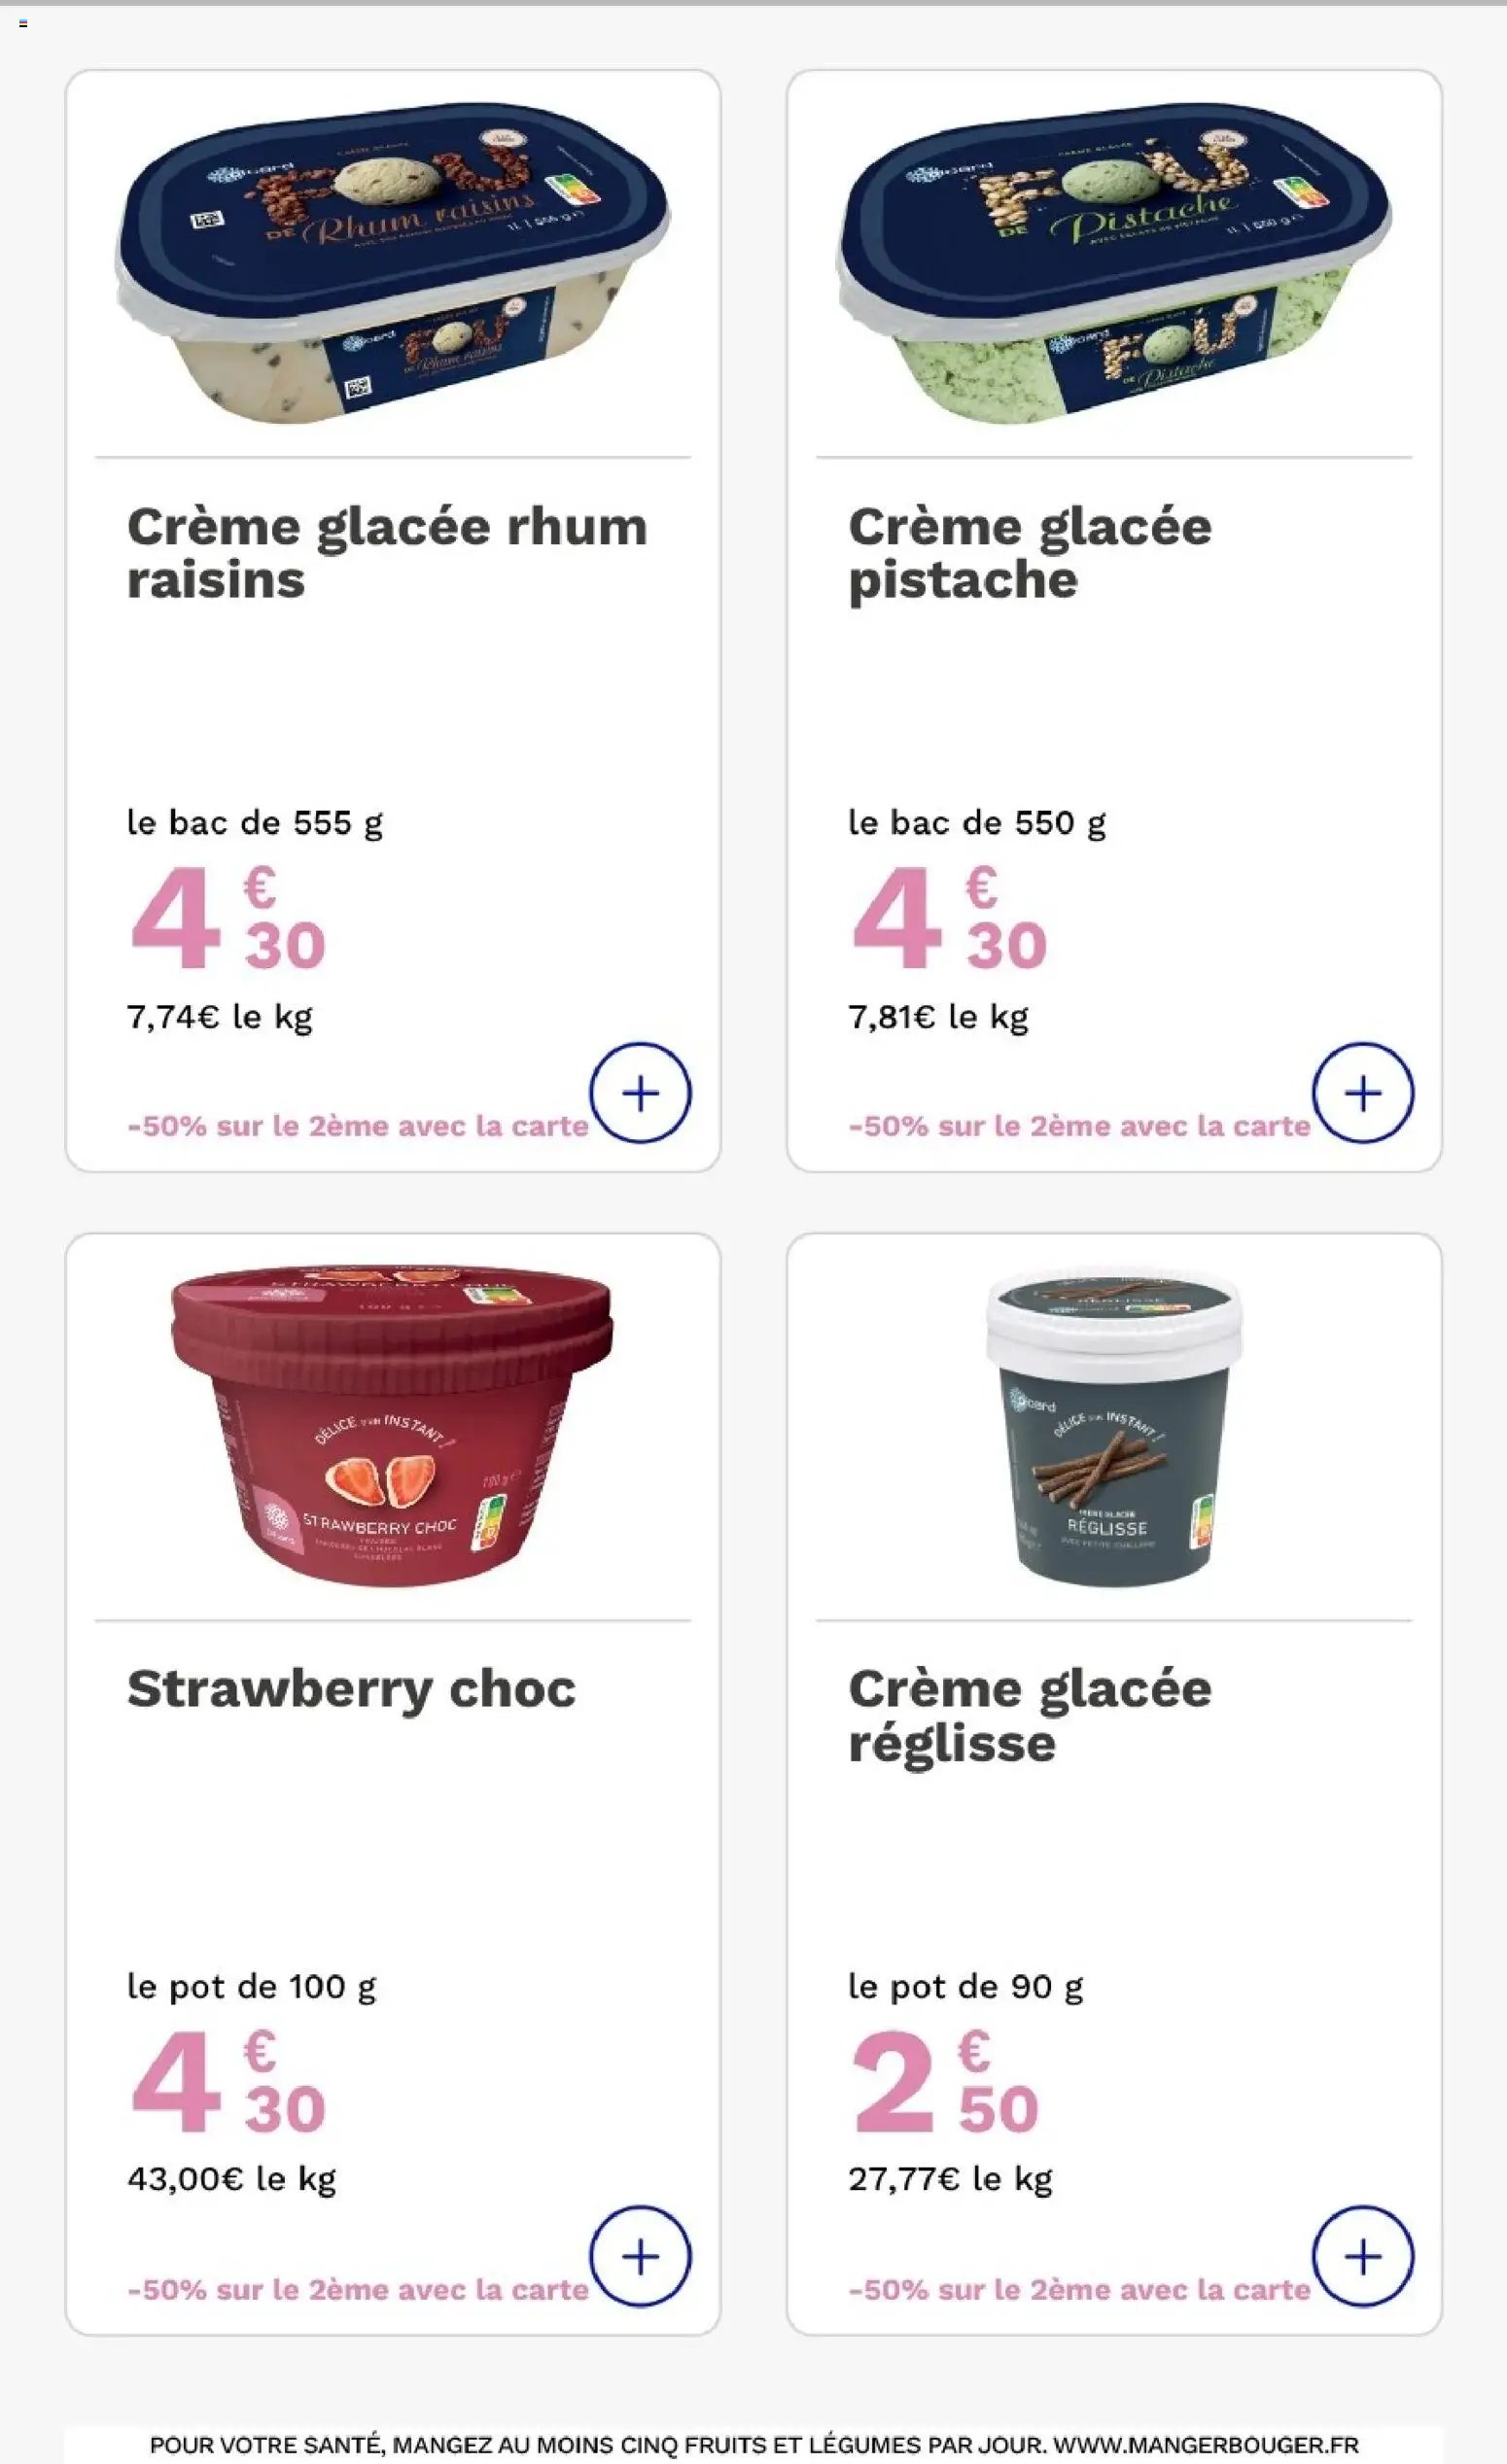Add réglisse ice cream with plus icon
The height and width of the screenshot is (2464, 1507).
point(1362,2256)
